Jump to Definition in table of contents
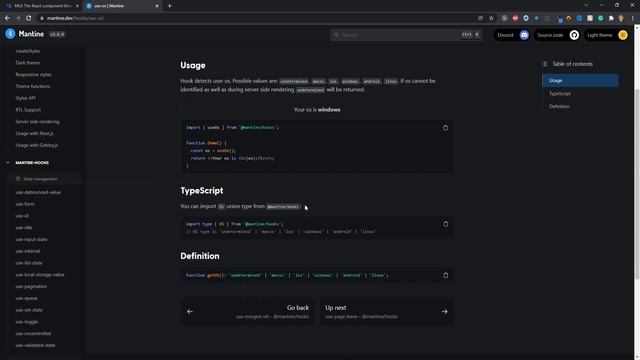Image resolution: width=640 pixels, height=360 pixels. tap(559, 106)
